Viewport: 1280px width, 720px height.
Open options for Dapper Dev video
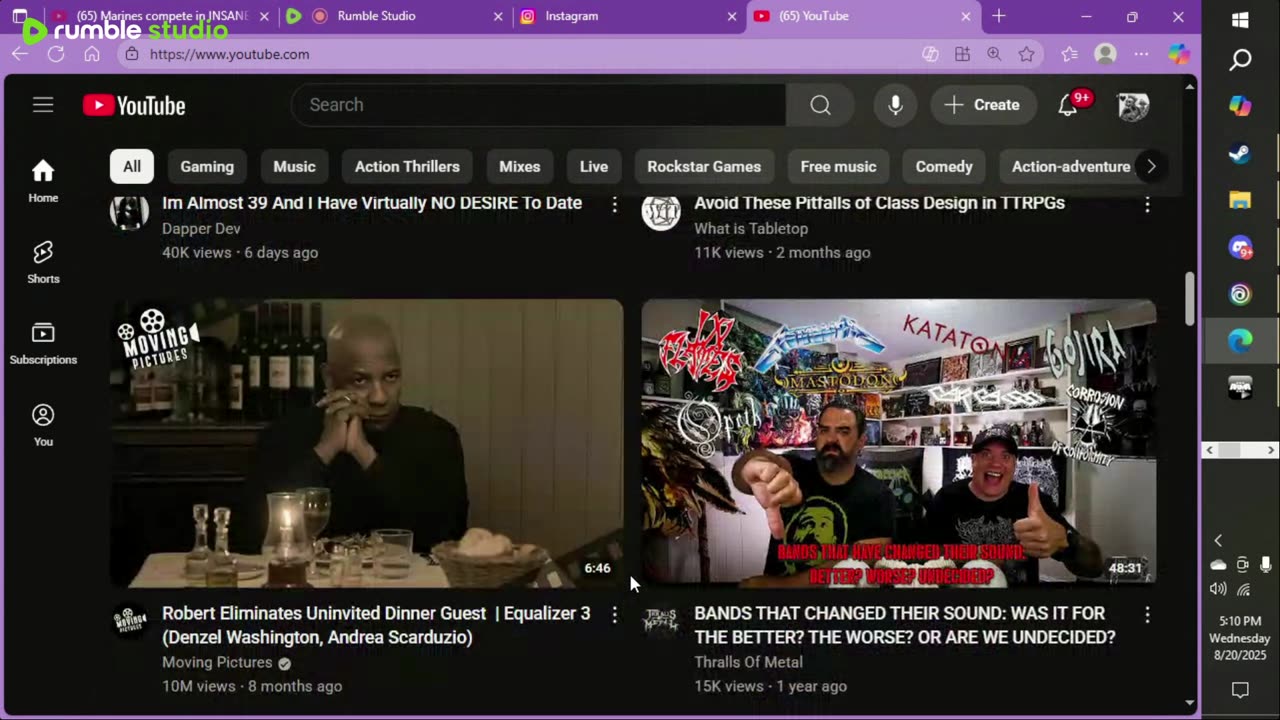point(615,204)
